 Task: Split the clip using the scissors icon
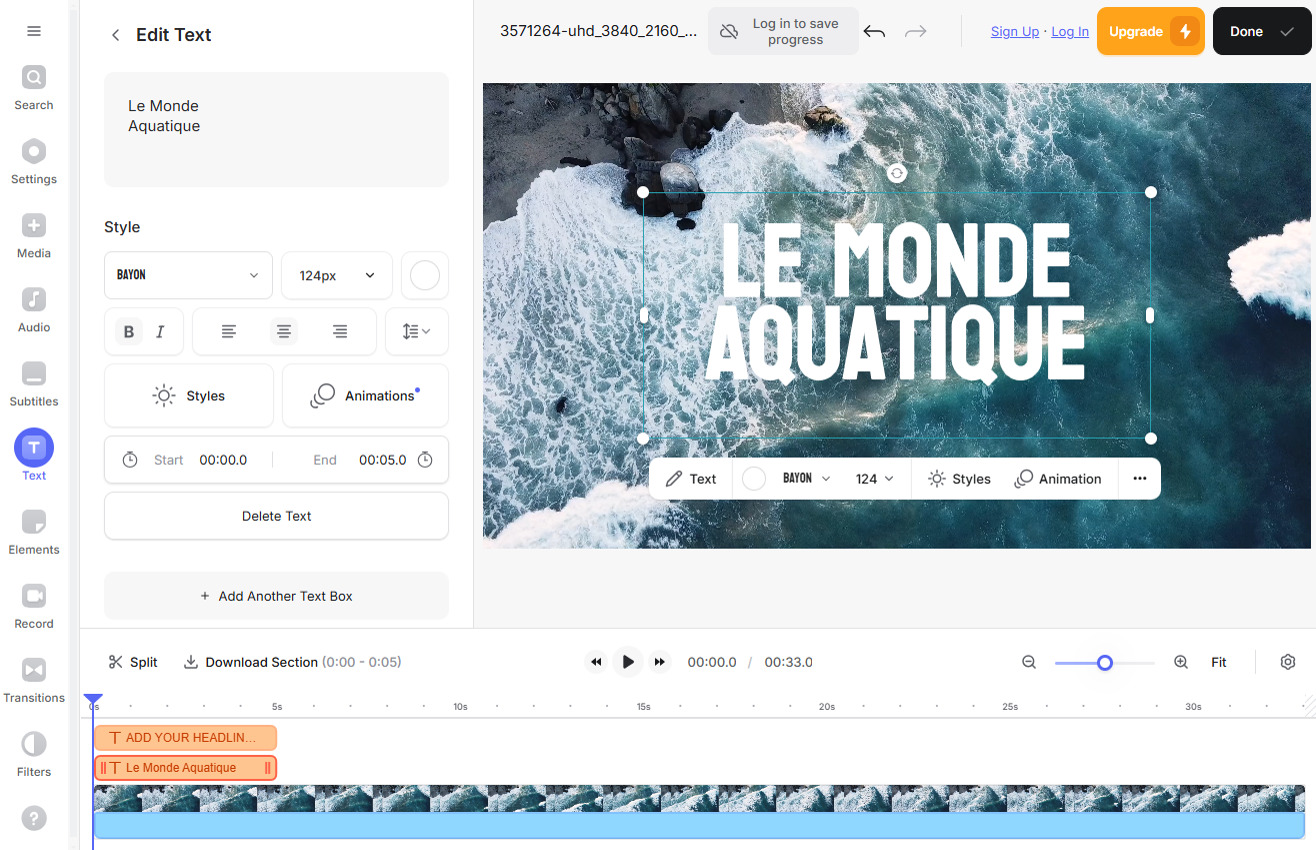tap(117, 661)
